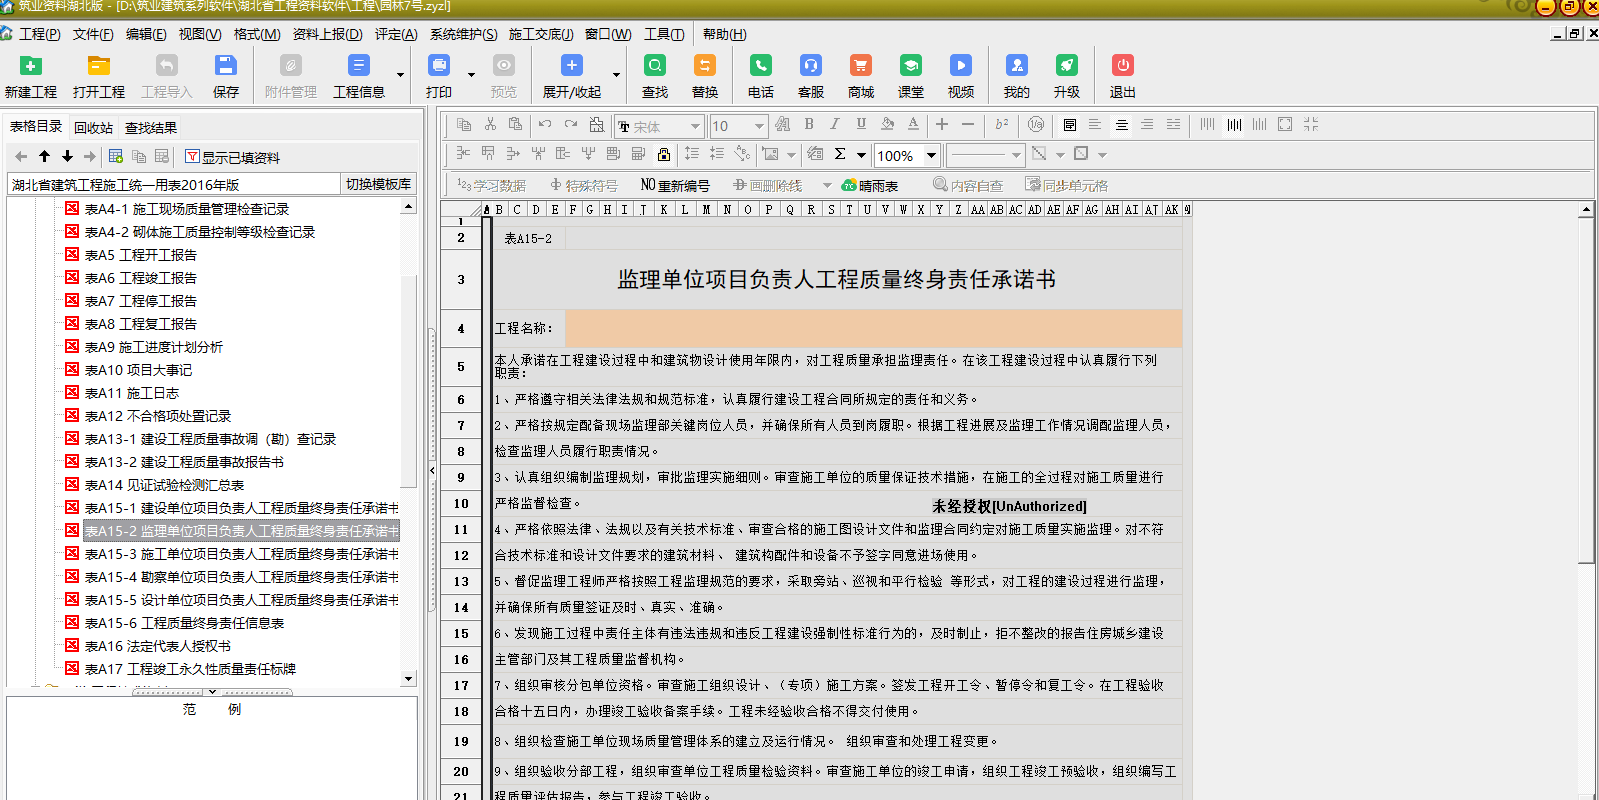Open the 宋体 font name dropdown

coord(694,126)
